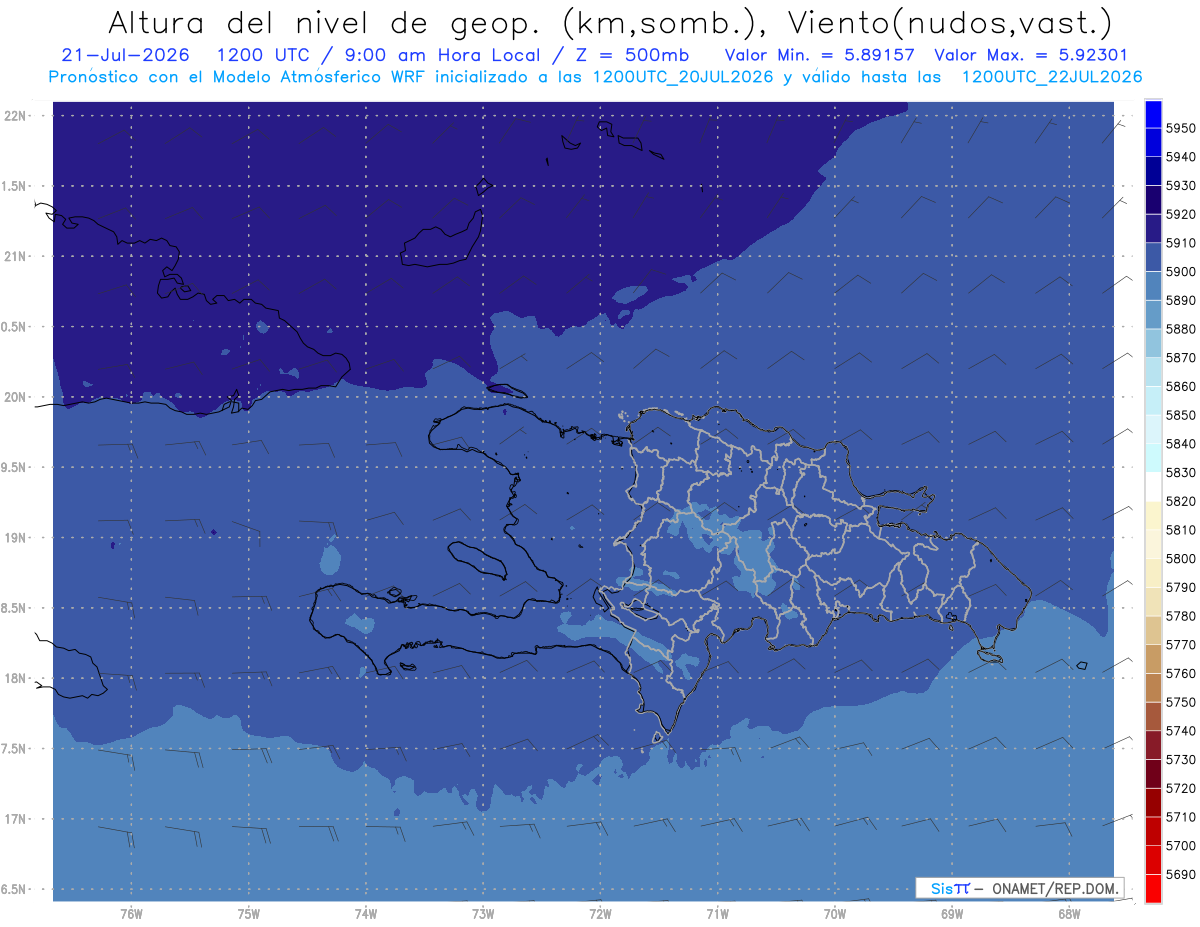Click the "75W" longitude label
Image resolution: width=1200 pixels, height=927 pixels.
[x=249, y=913]
